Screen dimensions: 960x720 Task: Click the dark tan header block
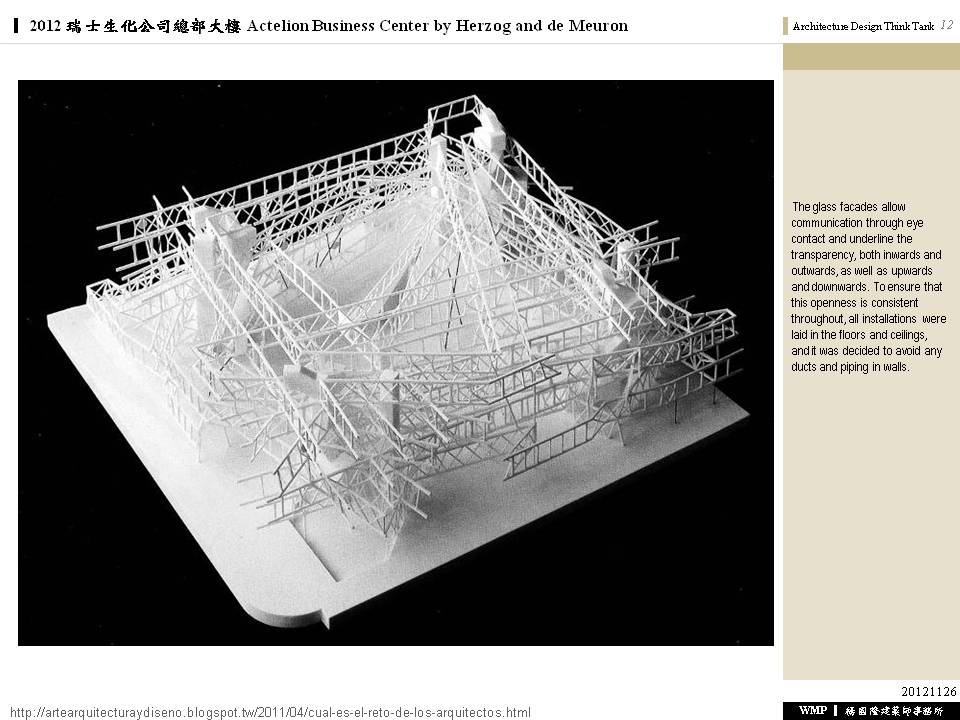871,57
